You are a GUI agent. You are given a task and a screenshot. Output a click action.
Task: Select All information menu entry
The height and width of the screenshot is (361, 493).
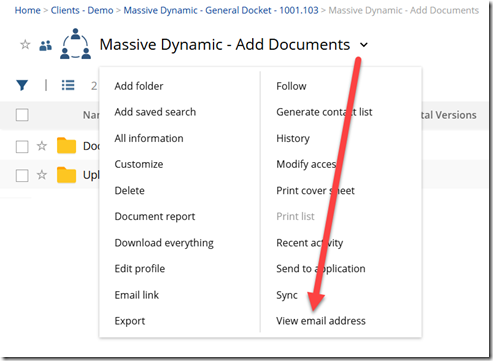pyautogui.click(x=149, y=138)
